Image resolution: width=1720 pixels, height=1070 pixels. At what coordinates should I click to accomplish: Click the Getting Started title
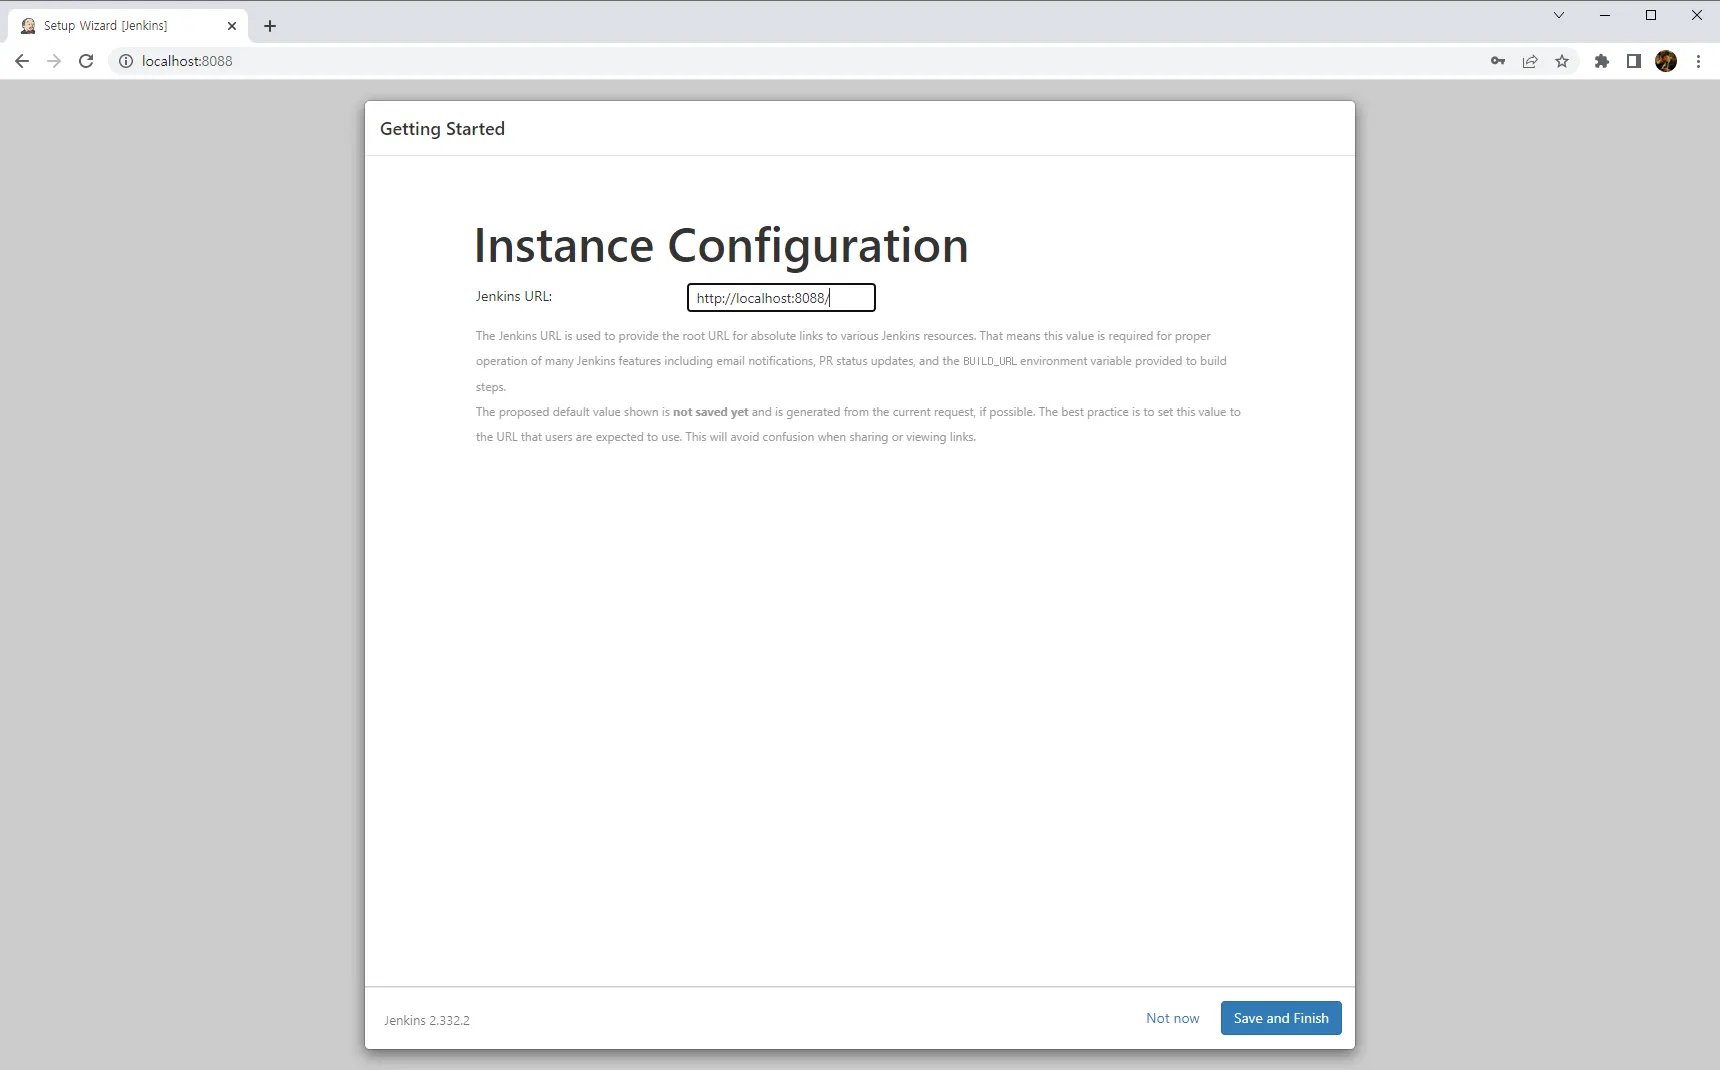(442, 129)
